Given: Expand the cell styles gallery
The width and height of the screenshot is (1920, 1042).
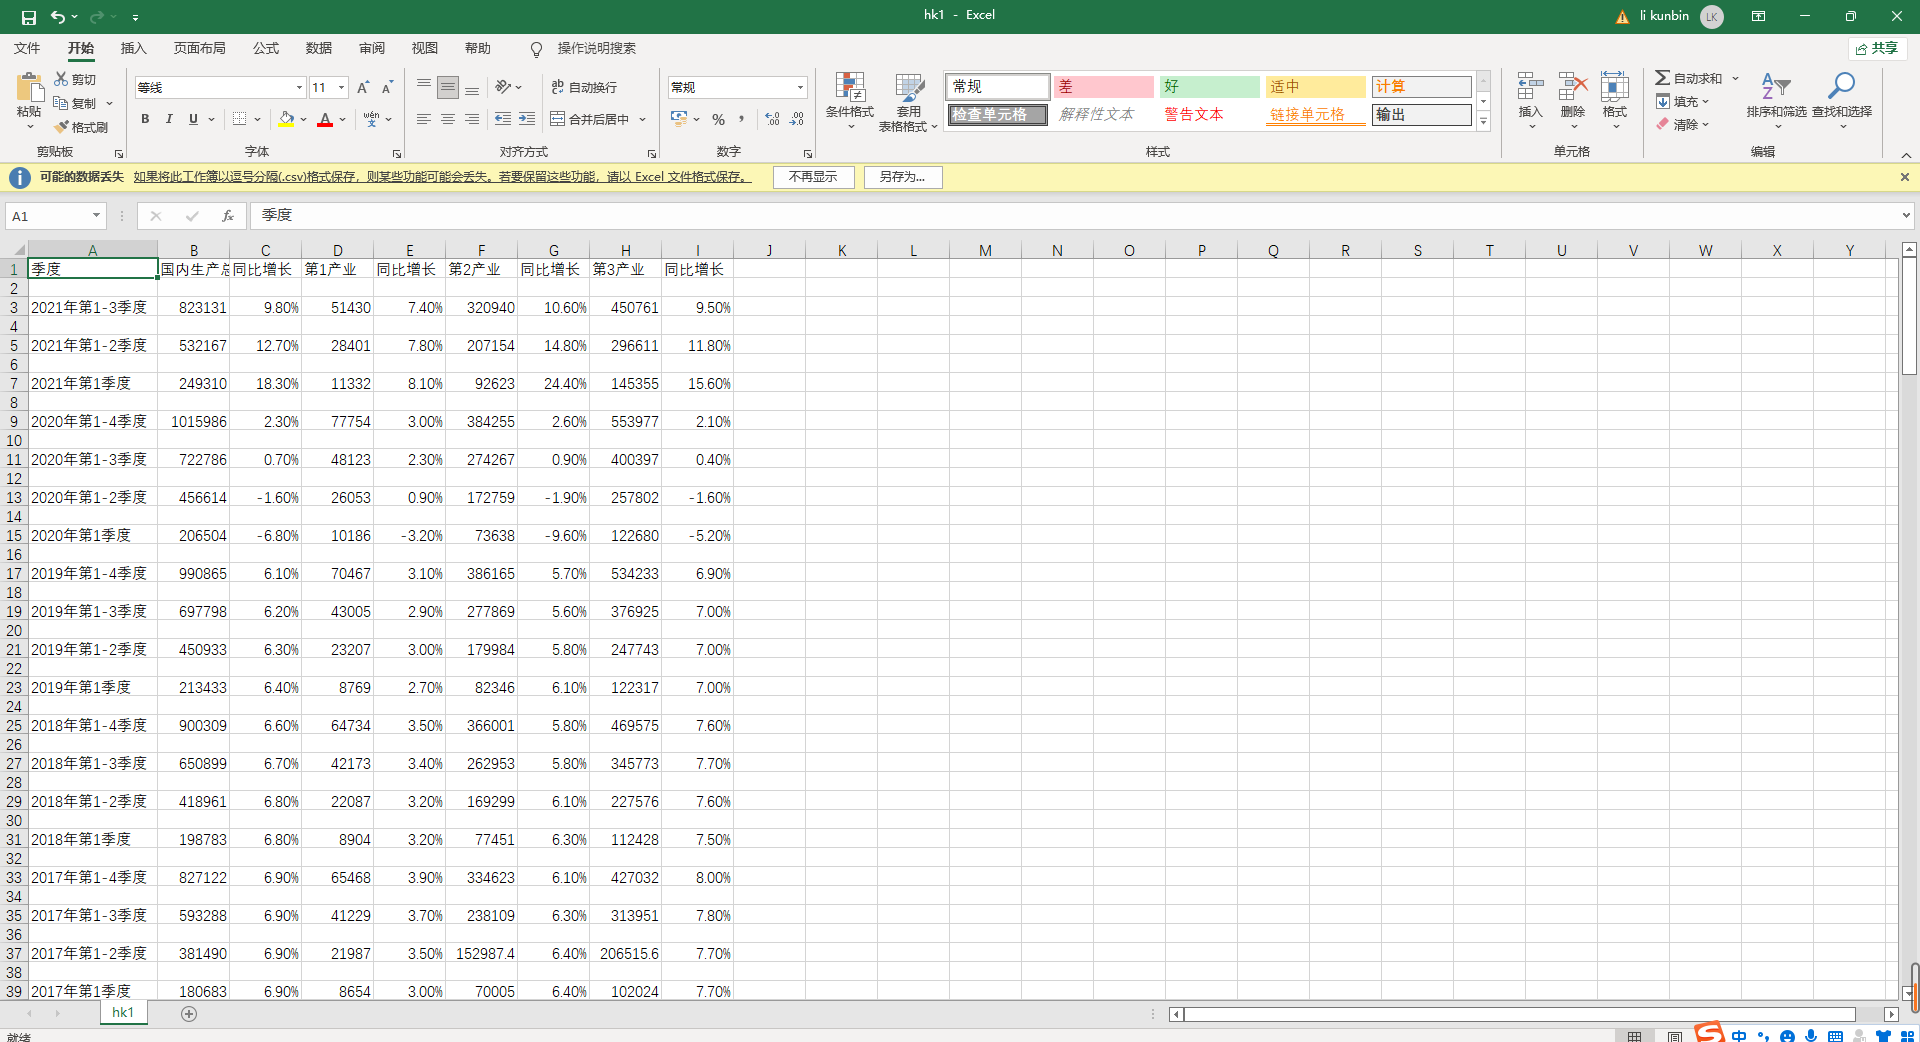Looking at the screenshot, I should click(x=1483, y=122).
